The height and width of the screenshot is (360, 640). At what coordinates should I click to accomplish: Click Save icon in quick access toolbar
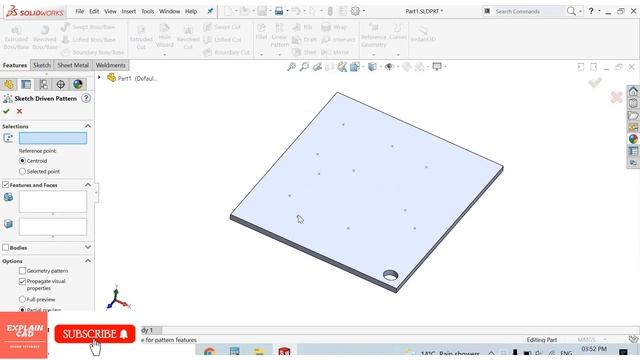[x=262, y=11]
